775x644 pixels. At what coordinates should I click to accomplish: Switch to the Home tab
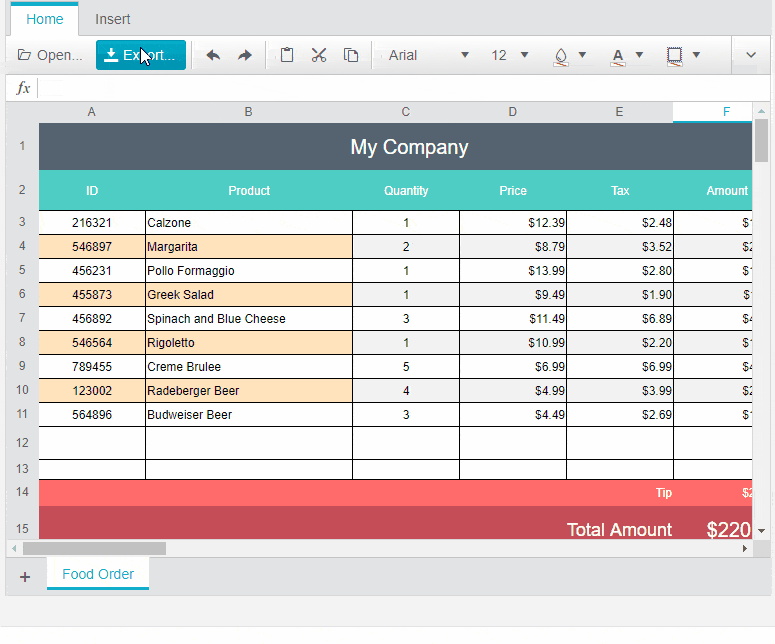tap(44, 19)
